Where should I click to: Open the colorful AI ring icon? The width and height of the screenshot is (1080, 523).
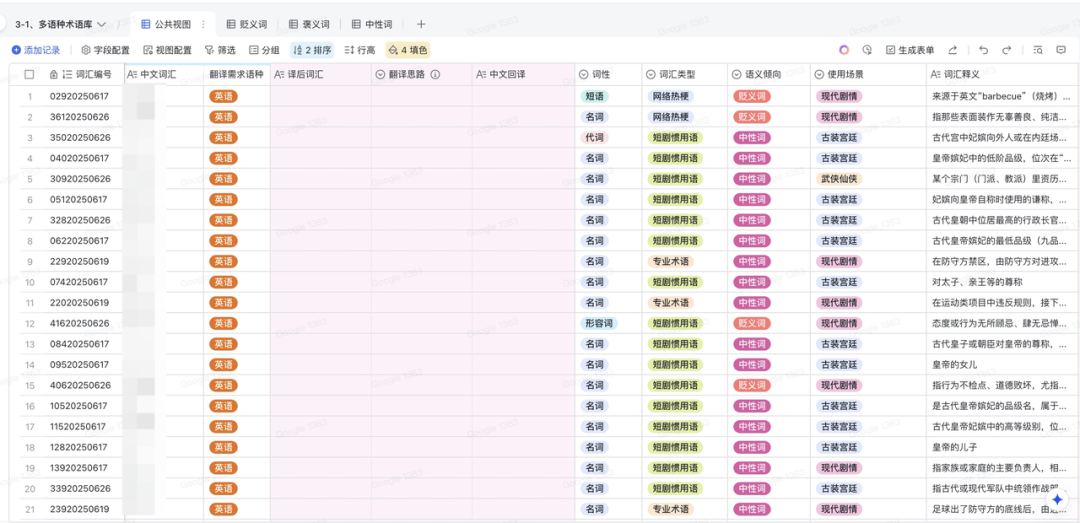click(844, 50)
